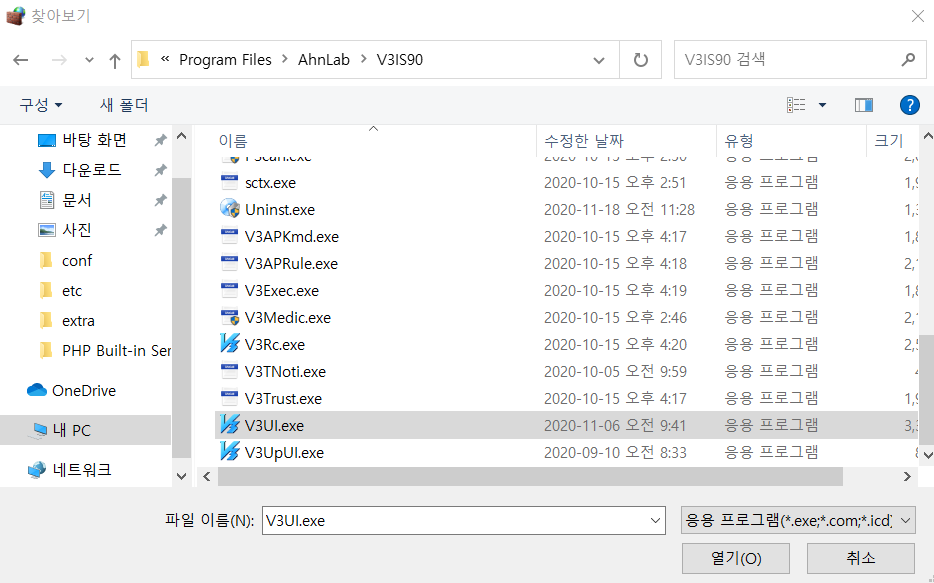Image resolution: width=934 pixels, height=583 pixels.
Task: Click the 취소 cancel button
Action: [861, 558]
